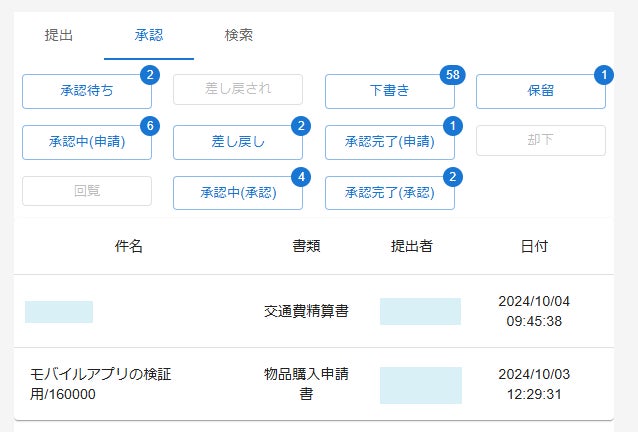Click the badge showing 58 on 下書き
The image size is (638, 432).
click(451, 76)
